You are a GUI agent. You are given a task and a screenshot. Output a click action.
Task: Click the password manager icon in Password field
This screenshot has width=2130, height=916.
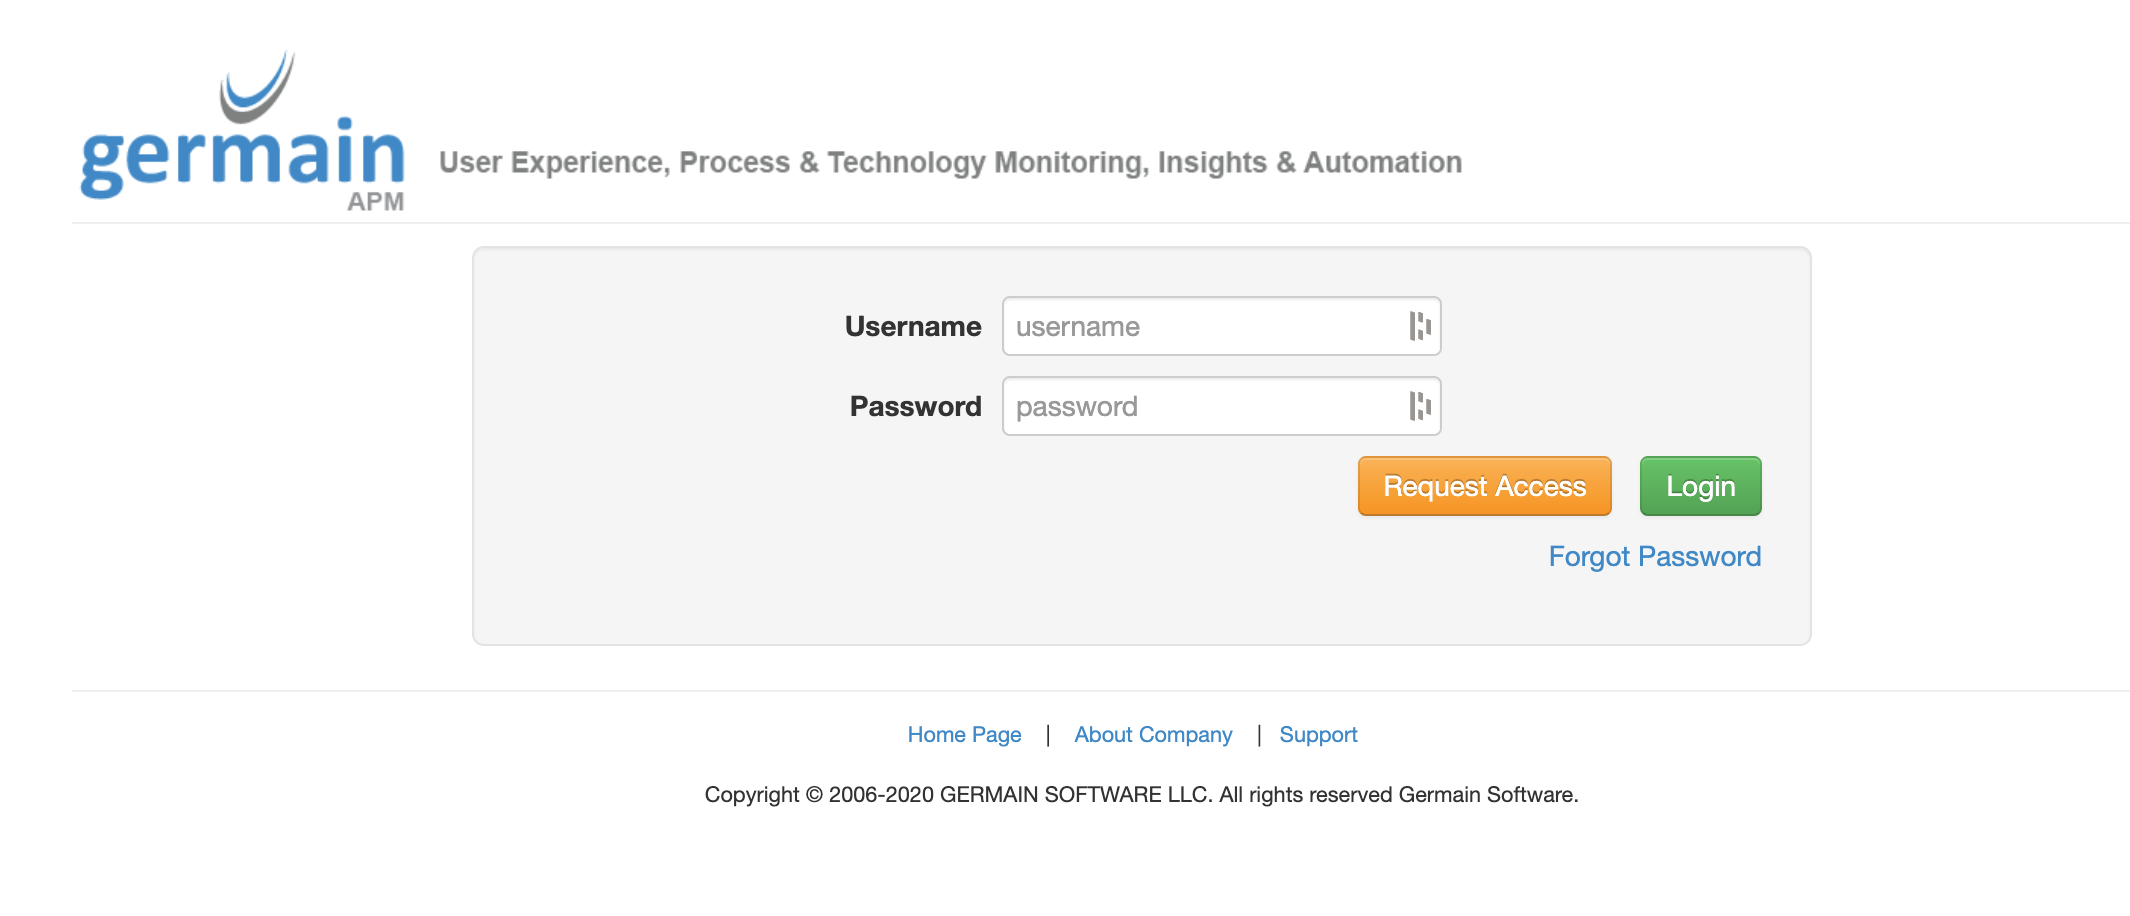point(1419,406)
